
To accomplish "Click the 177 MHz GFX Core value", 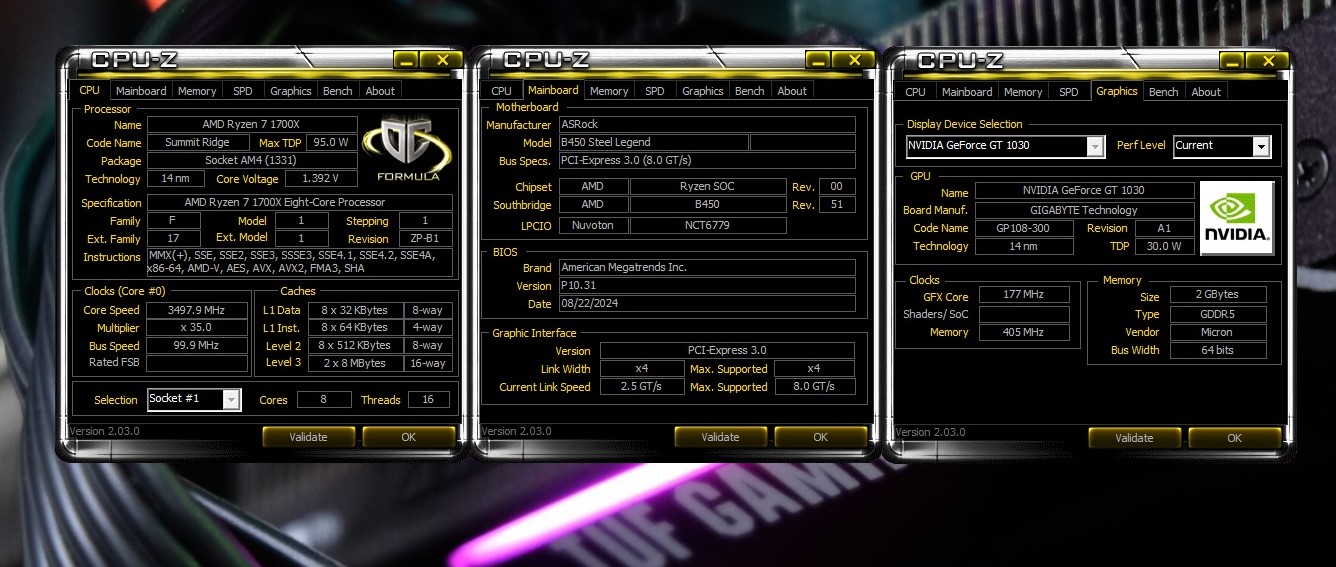I will 1024,297.
